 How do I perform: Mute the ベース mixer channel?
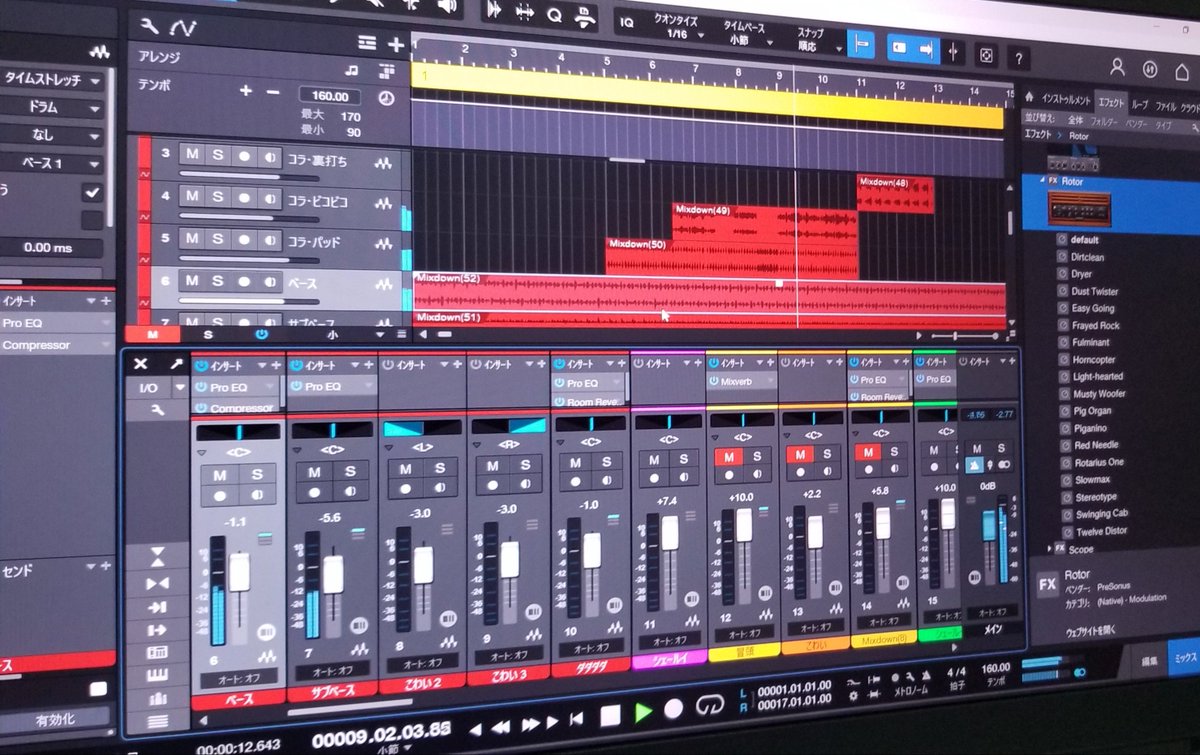(x=221, y=472)
